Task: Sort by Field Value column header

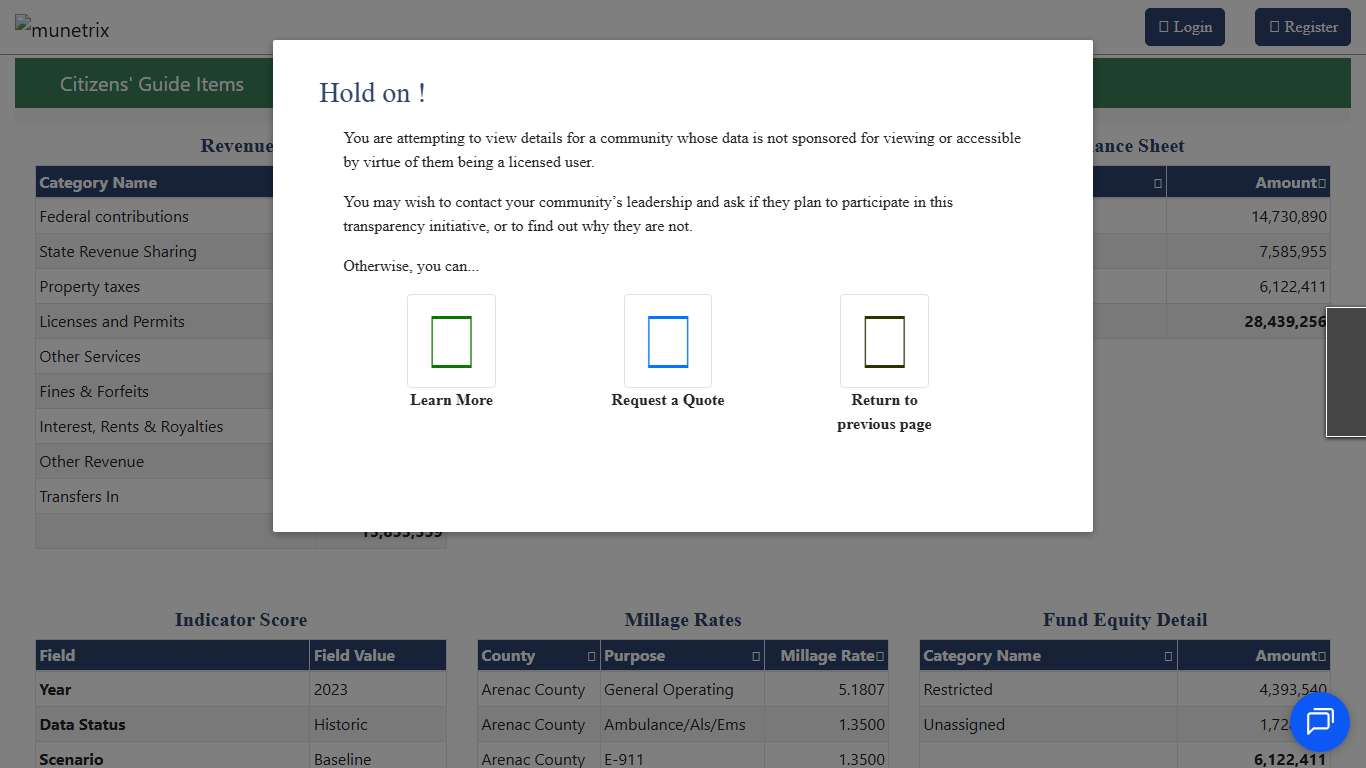Action: coord(355,656)
